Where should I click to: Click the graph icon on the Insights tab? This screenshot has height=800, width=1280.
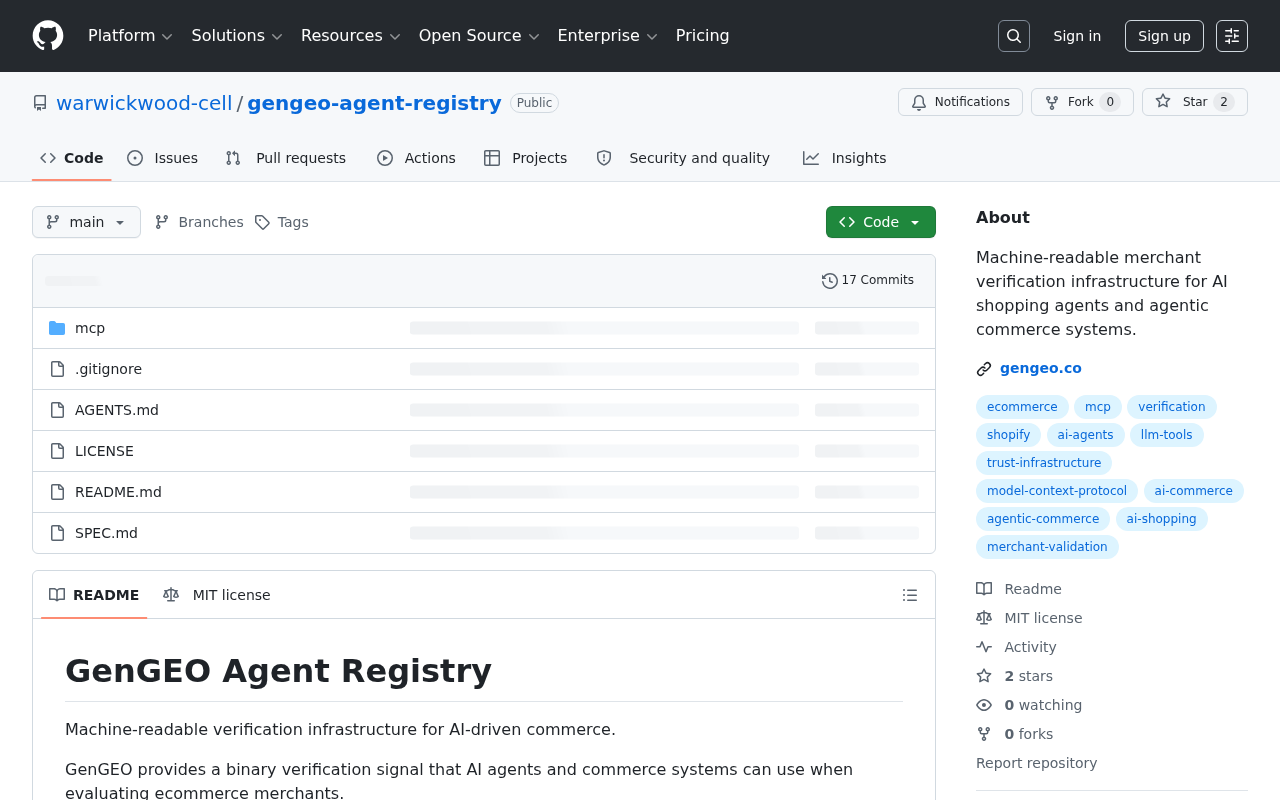811,158
